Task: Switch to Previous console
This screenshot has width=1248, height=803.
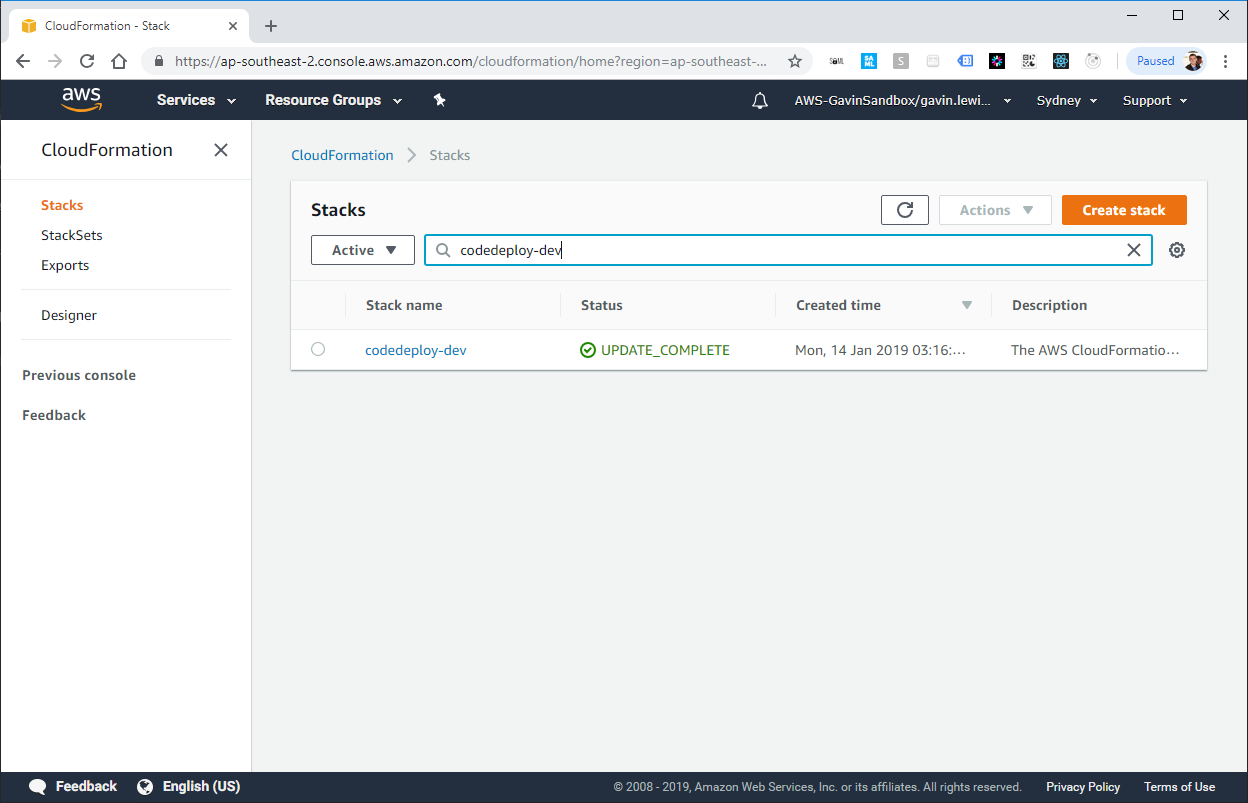Action: click(x=79, y=375)
